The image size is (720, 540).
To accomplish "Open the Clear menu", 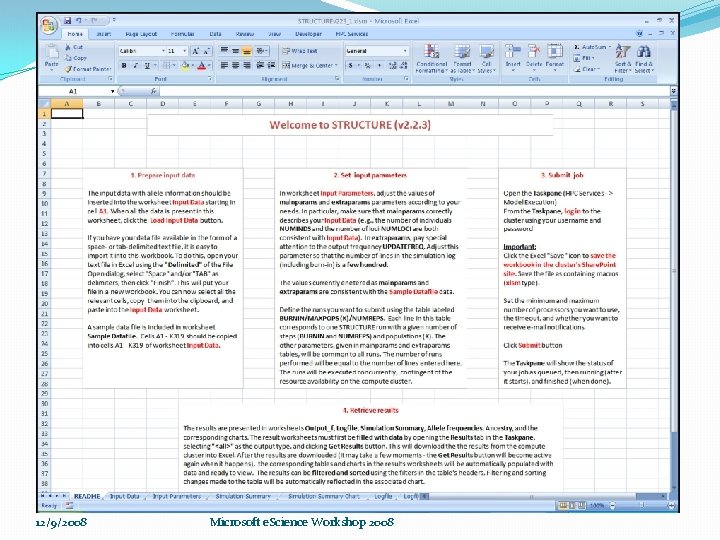I will [586, 69].
